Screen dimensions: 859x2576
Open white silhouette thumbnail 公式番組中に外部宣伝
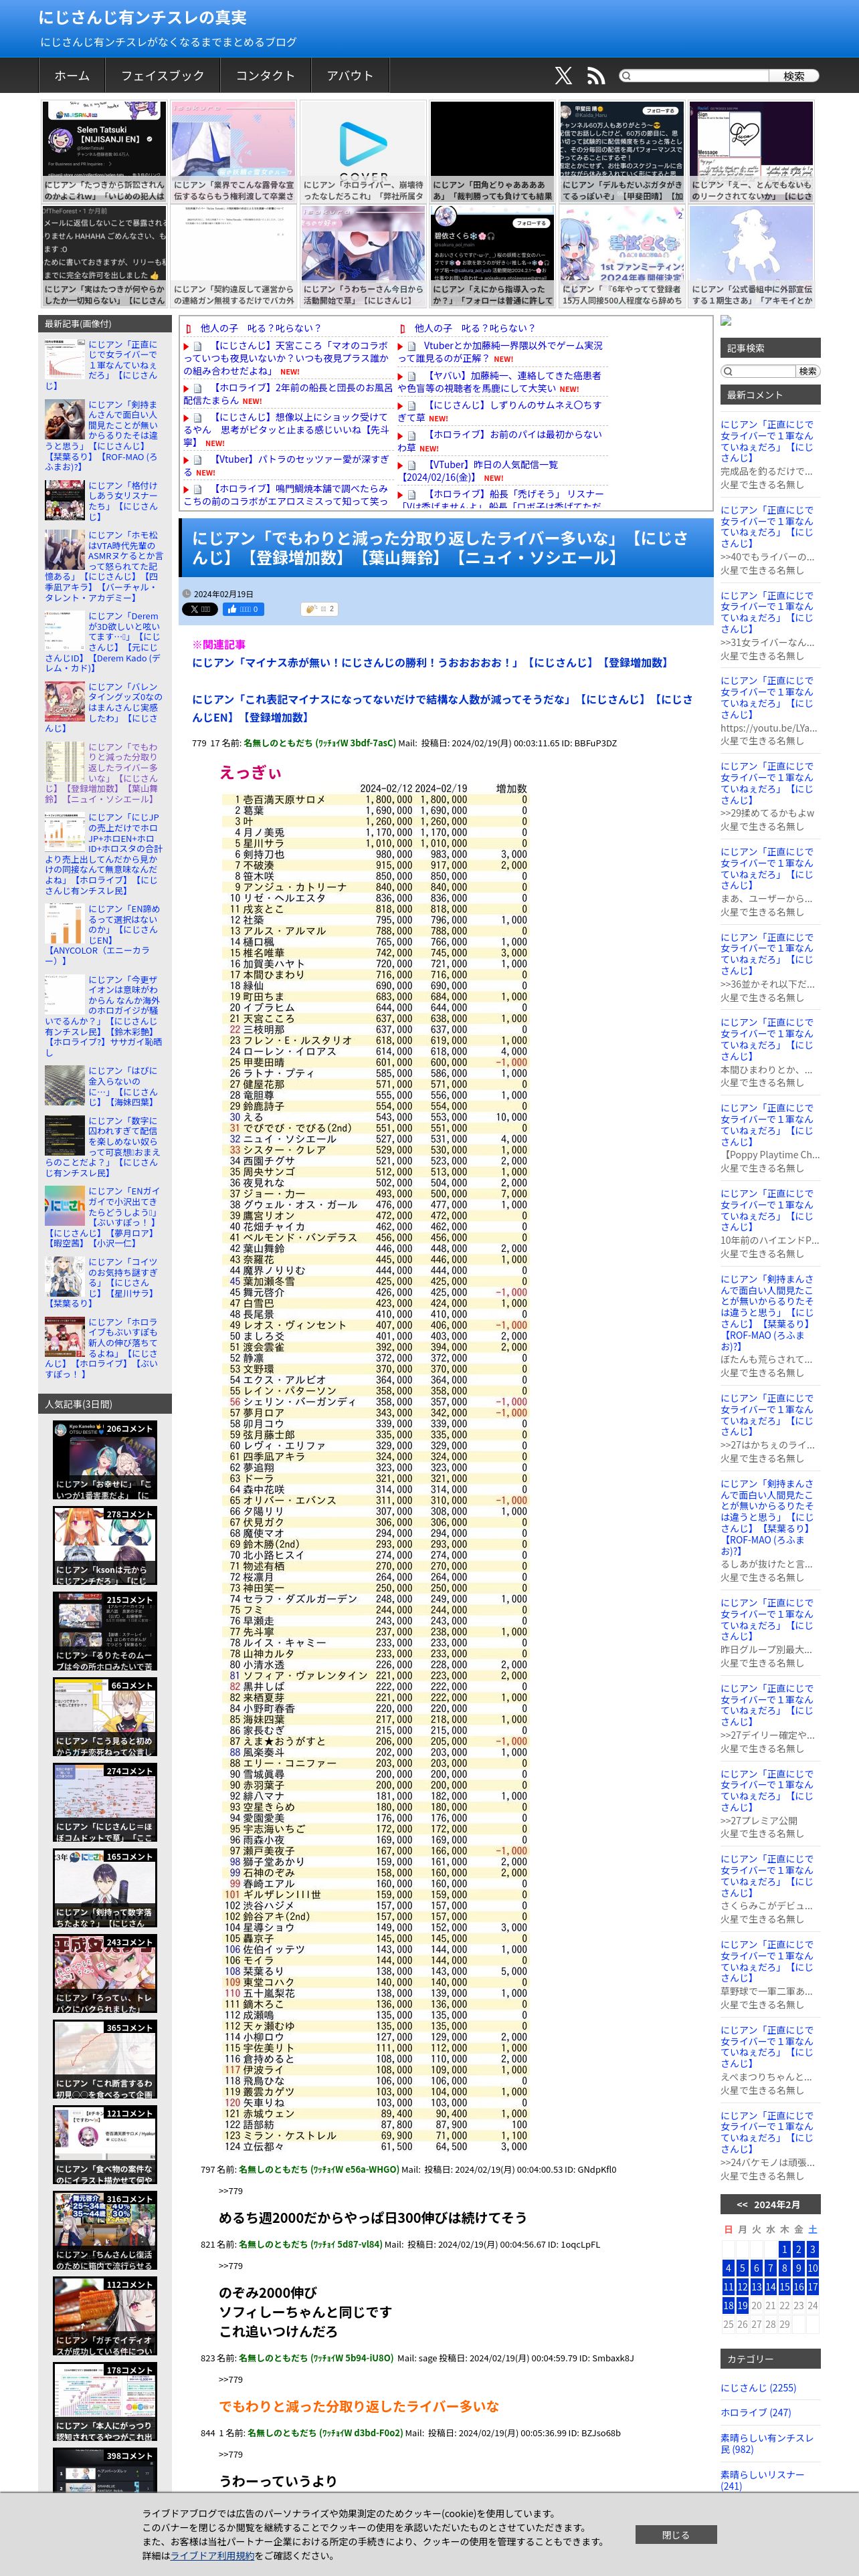point(752,257)
